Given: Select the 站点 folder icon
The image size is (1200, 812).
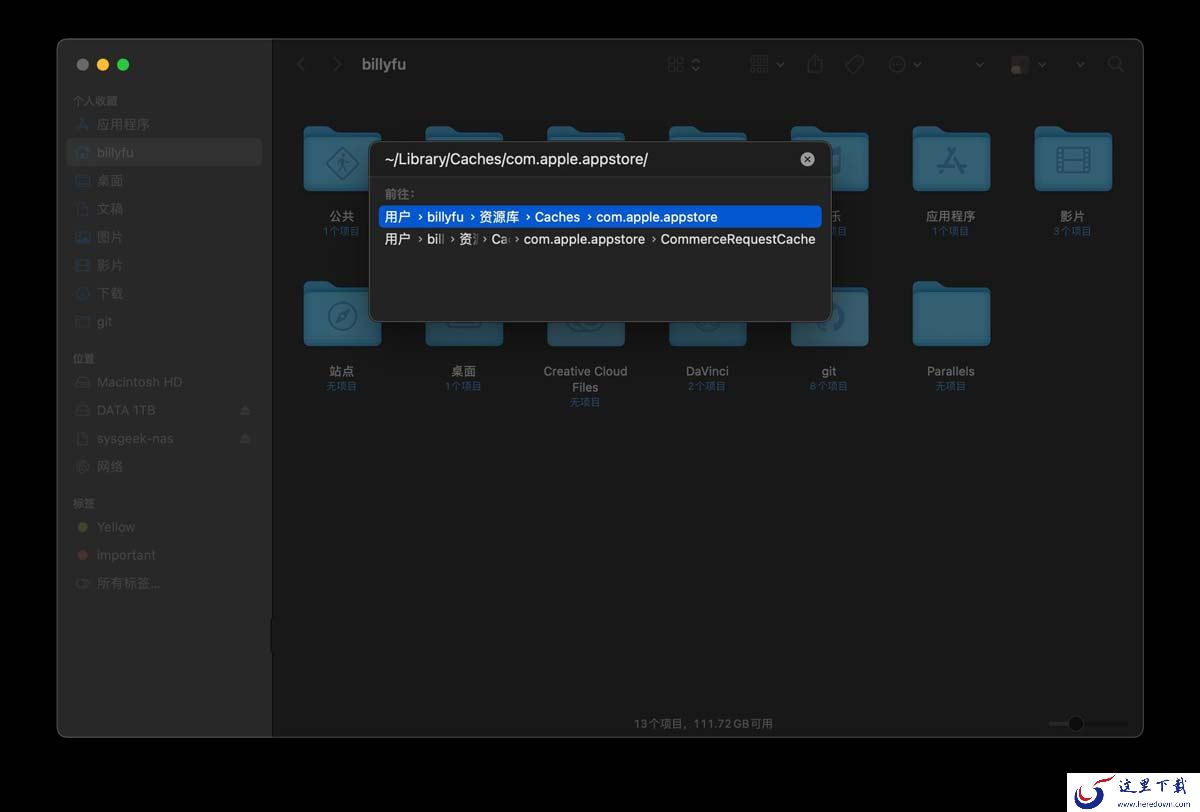Looking at the screenshot, I should pyautogui.click(x=342, y=315).
